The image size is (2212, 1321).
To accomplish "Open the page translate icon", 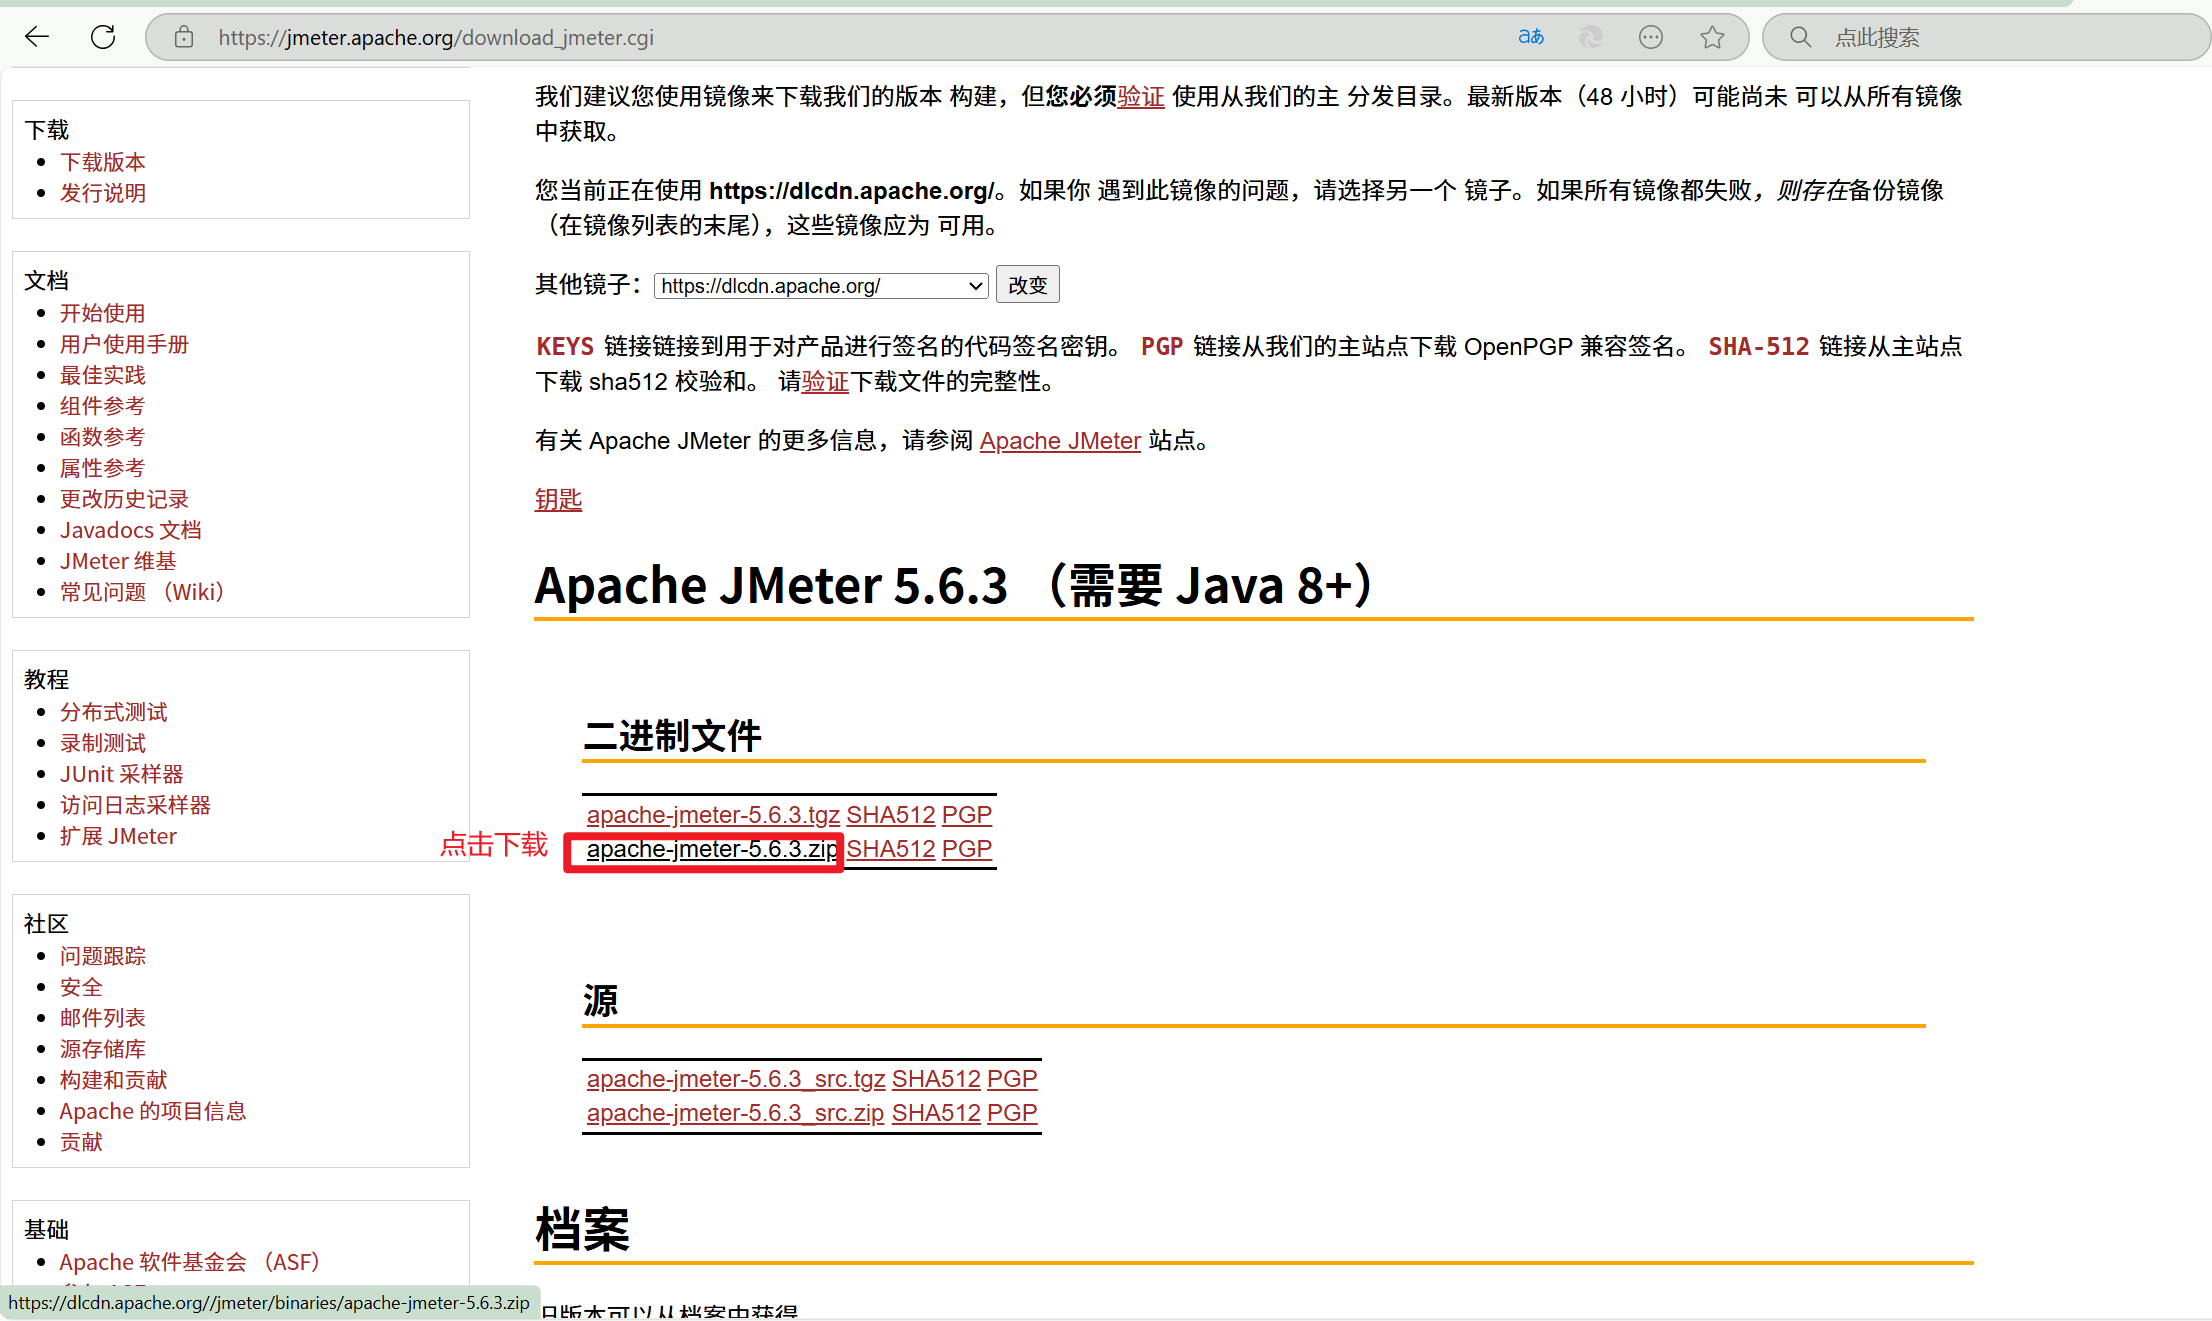I will [1531, 37].
